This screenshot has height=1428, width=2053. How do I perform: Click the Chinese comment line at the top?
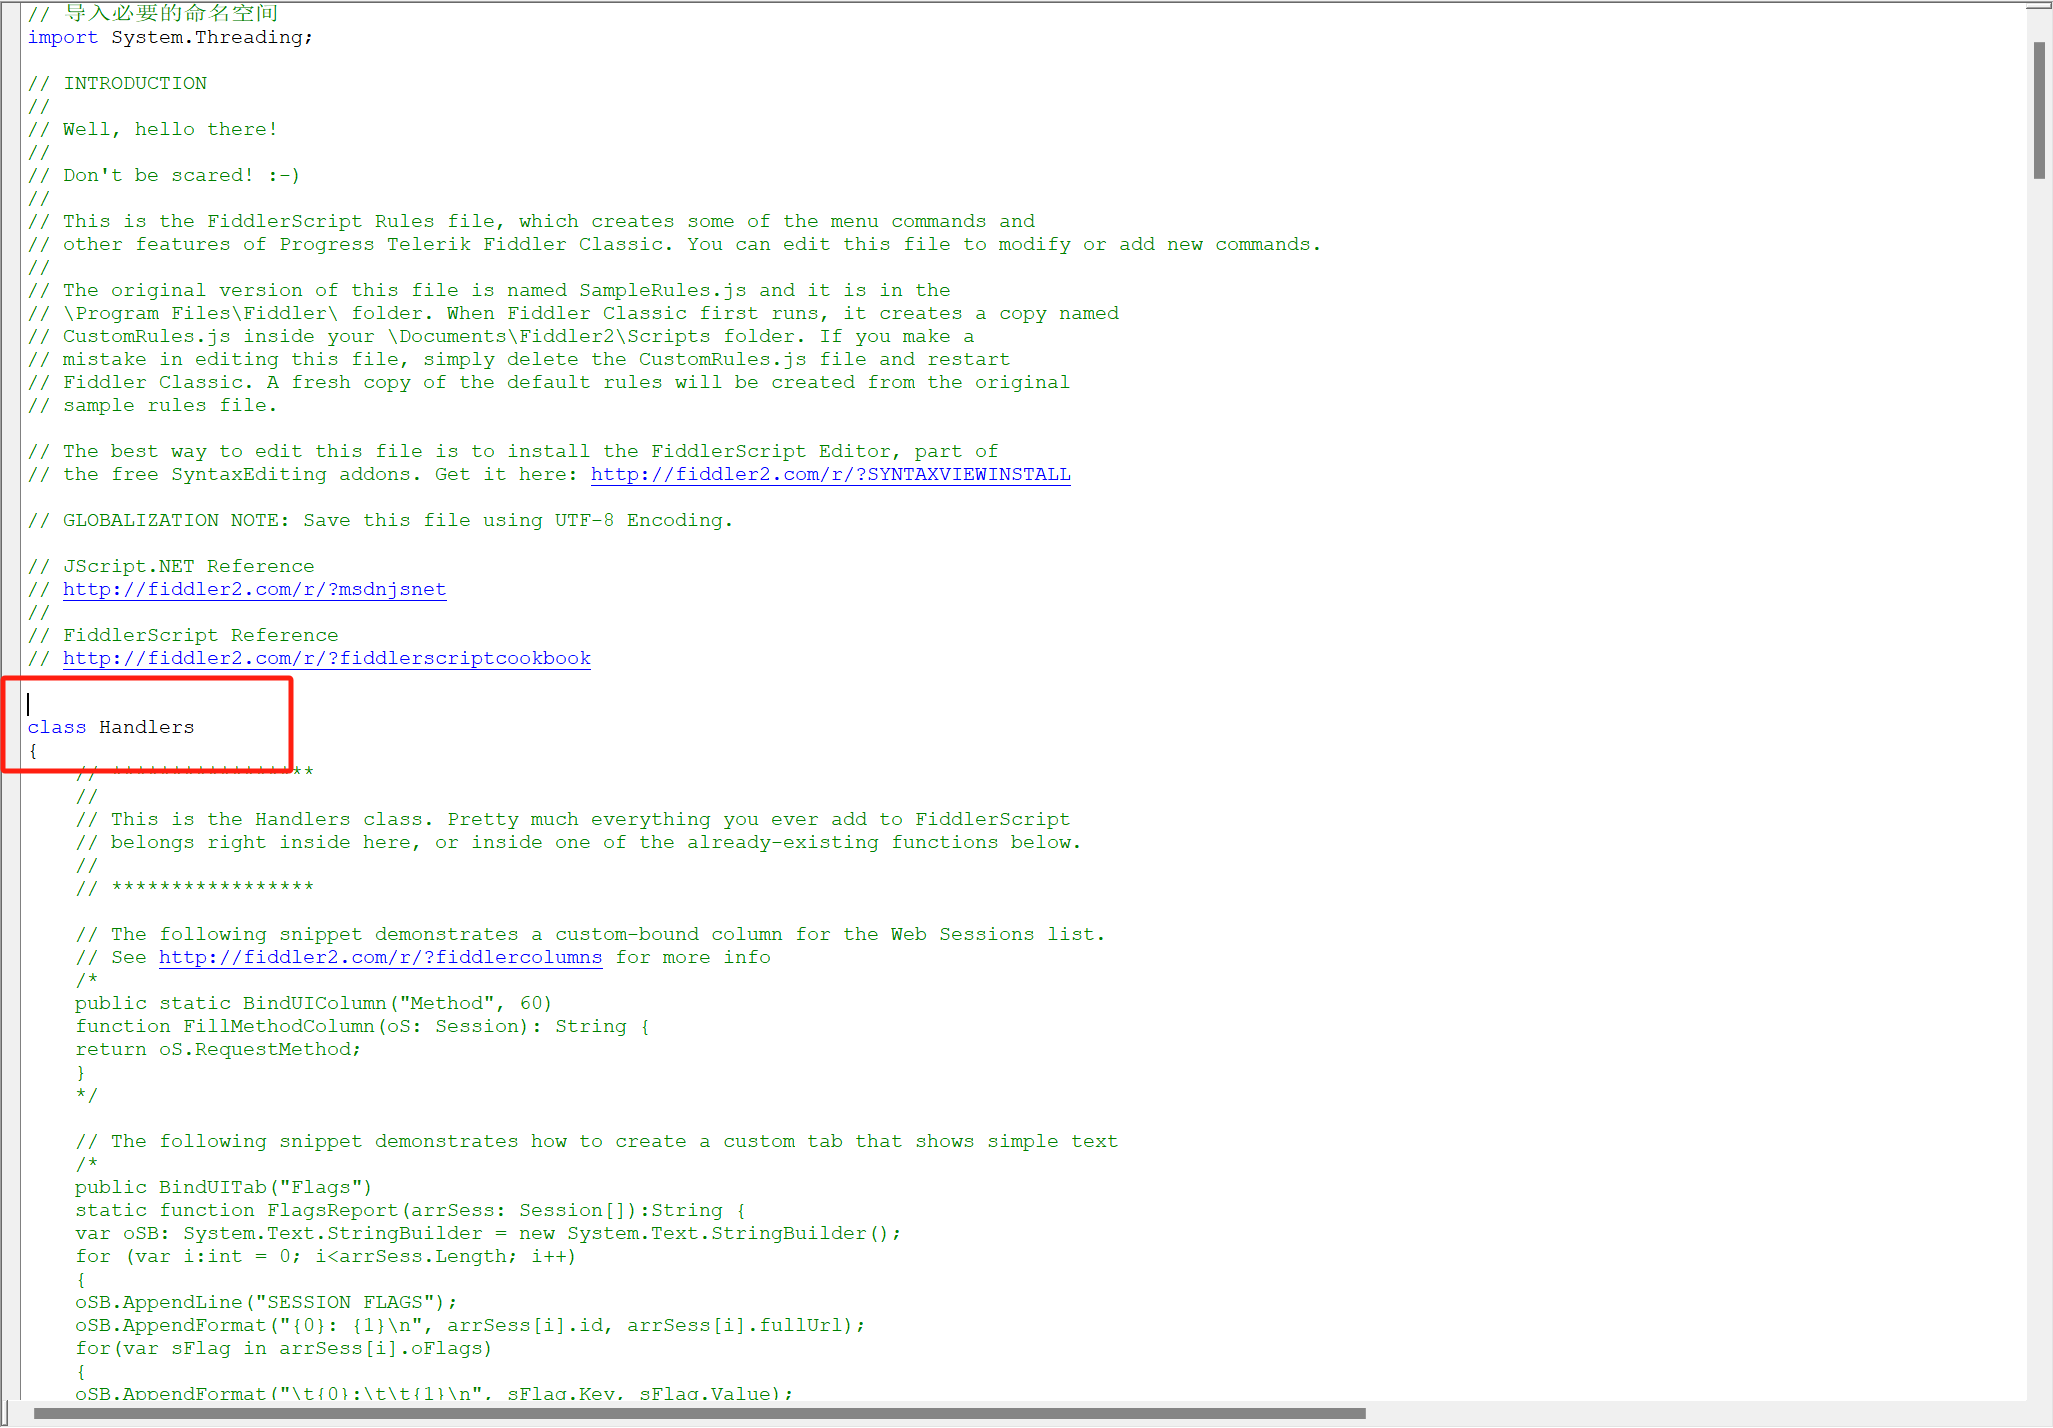[x=152, y=12]
